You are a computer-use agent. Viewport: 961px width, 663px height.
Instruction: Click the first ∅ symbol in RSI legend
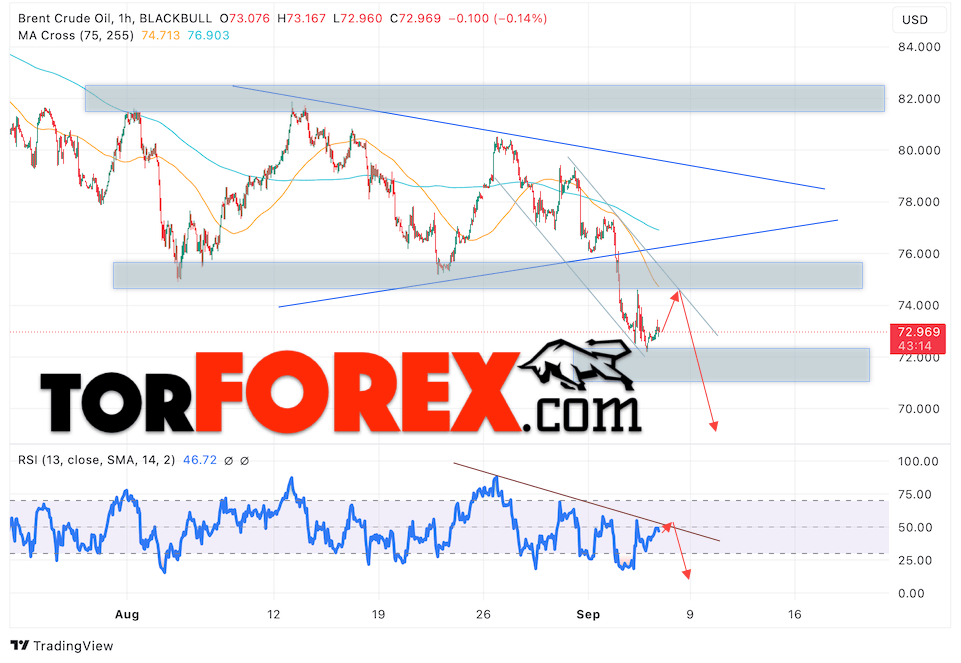point(229,461)
